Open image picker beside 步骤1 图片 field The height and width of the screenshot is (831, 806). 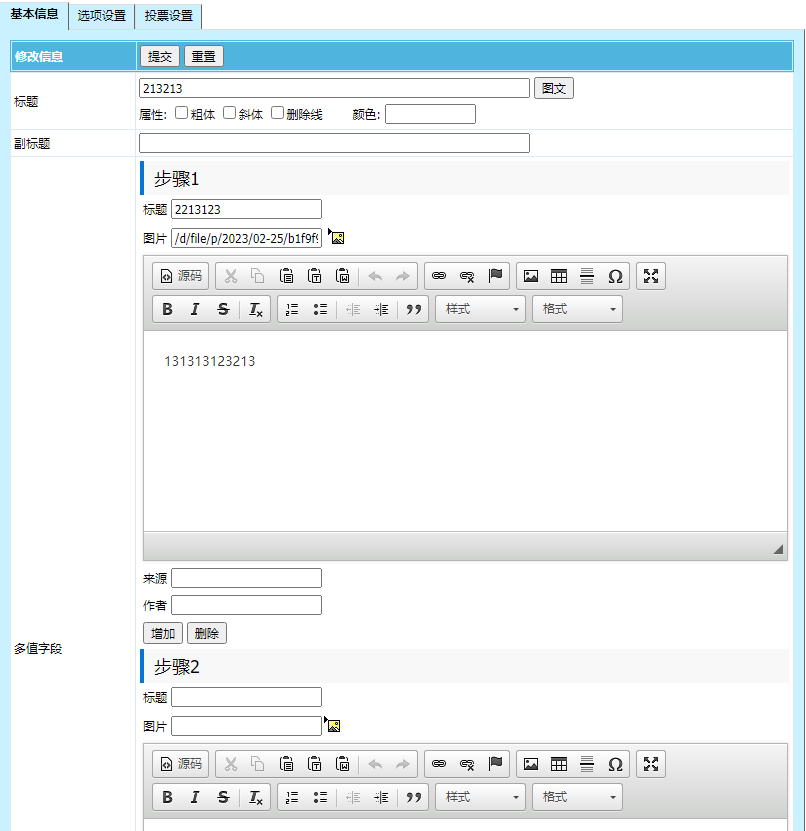coord(337,237)
